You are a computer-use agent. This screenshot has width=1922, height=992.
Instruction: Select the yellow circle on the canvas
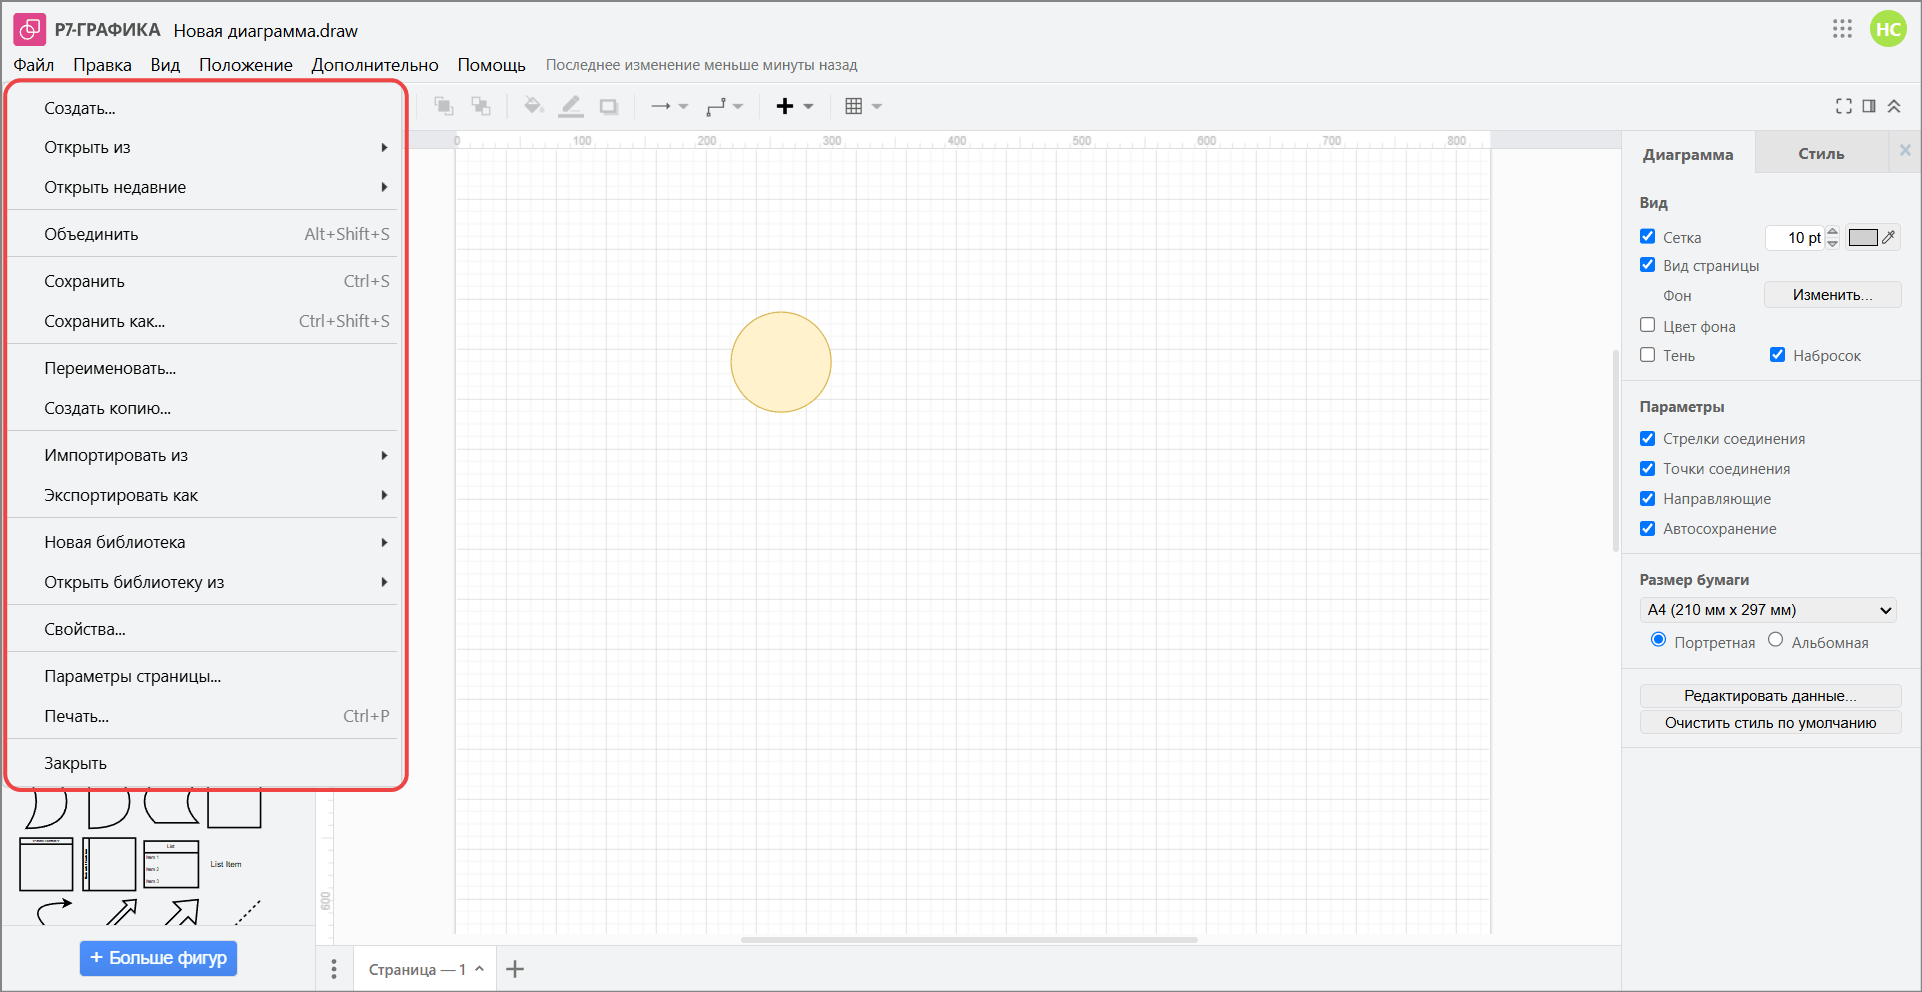point(781,362)
